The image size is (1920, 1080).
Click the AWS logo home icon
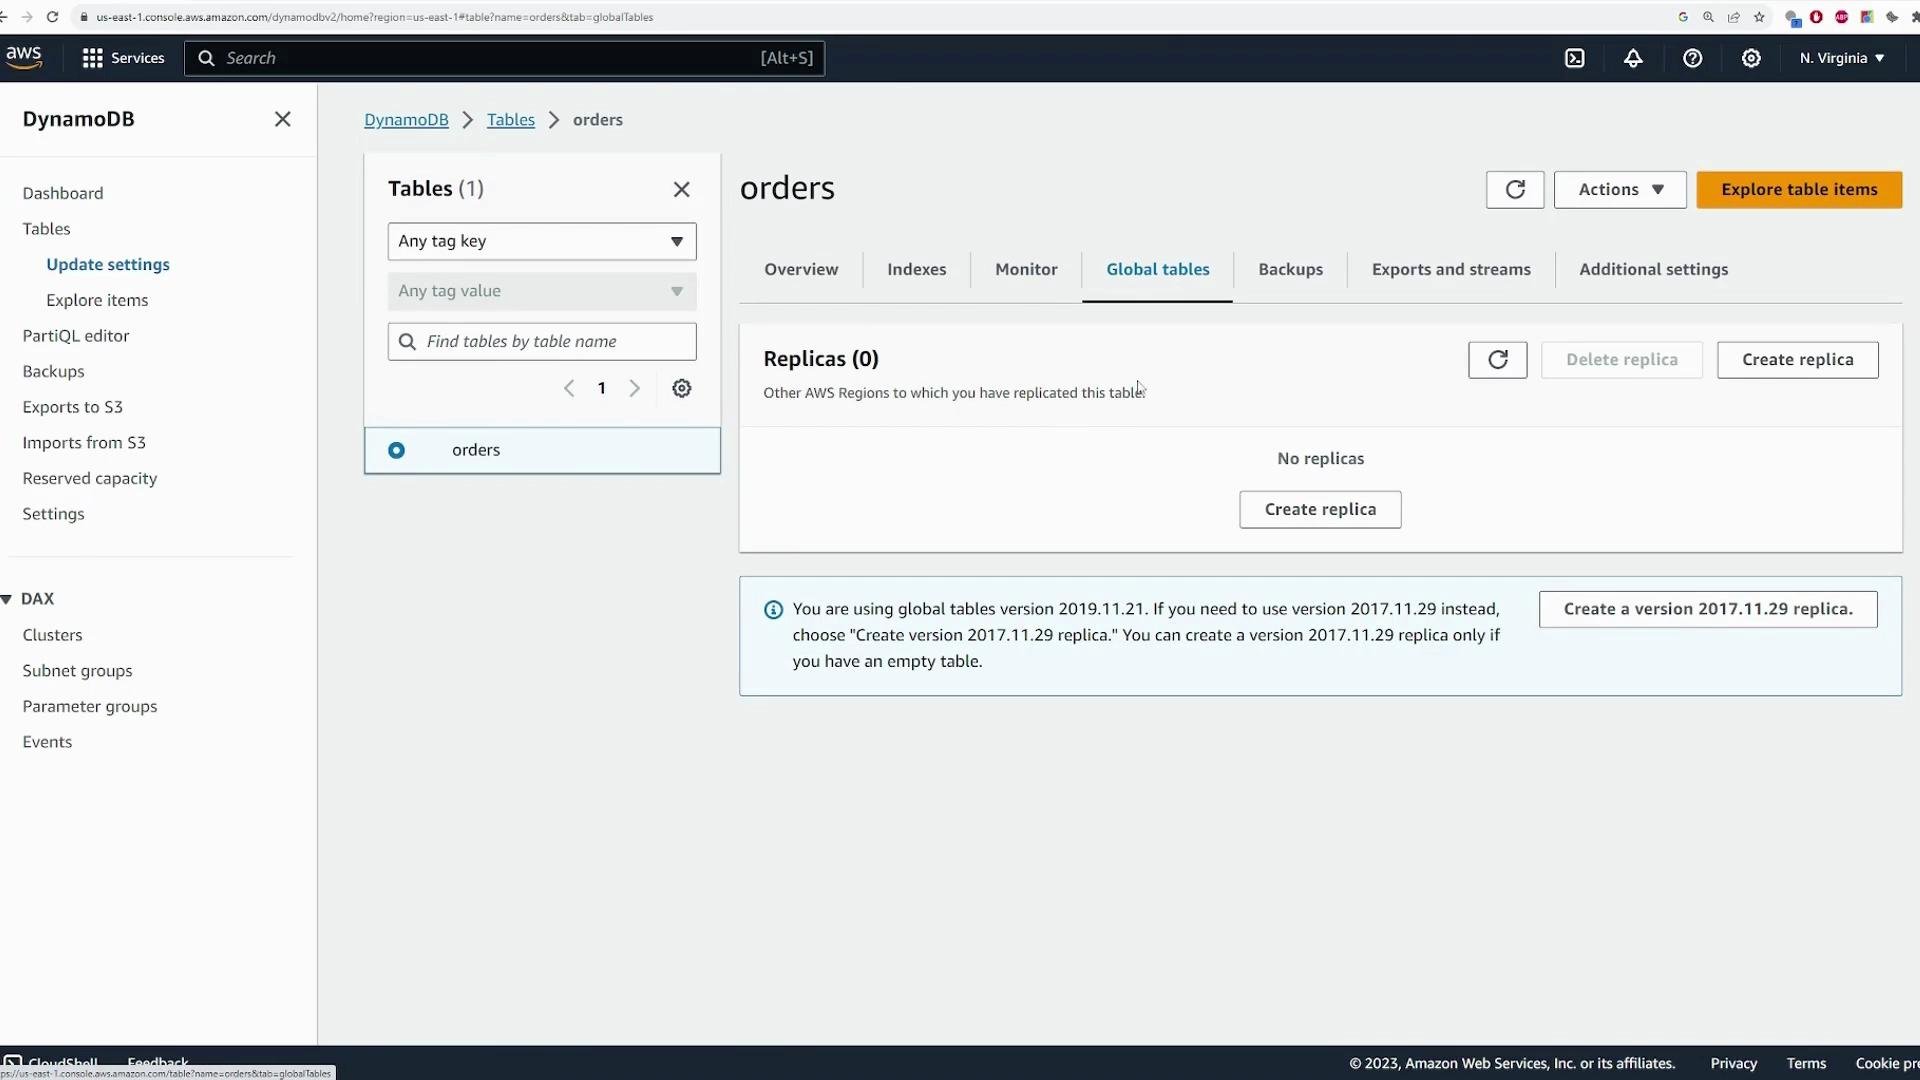pyautogui.click(x=24, y=57)
